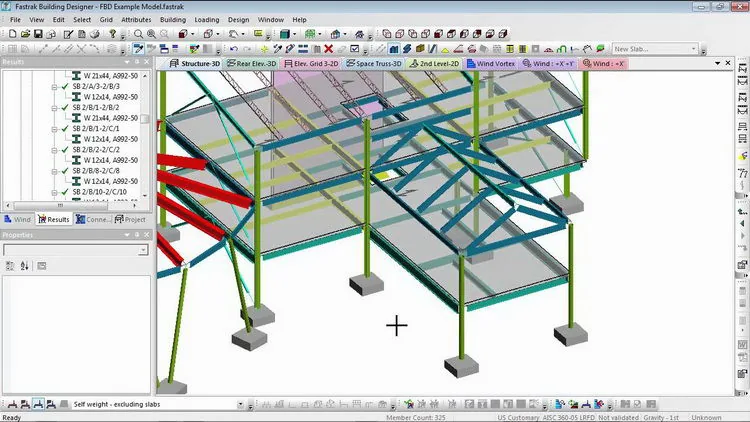Collapse the SB 2/B/1-2/B/2 tree node
Image resolution: width=750 pixels, height=422 pixels.
pyautogui.click(x=55, y=108)
